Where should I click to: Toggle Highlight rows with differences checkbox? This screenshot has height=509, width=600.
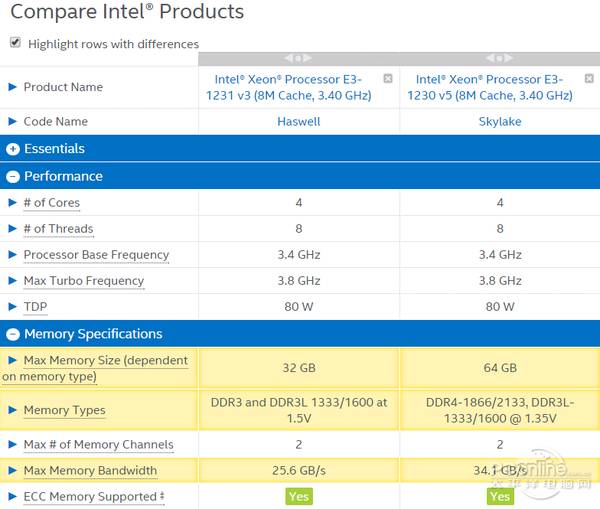click(x=15, y=42)
